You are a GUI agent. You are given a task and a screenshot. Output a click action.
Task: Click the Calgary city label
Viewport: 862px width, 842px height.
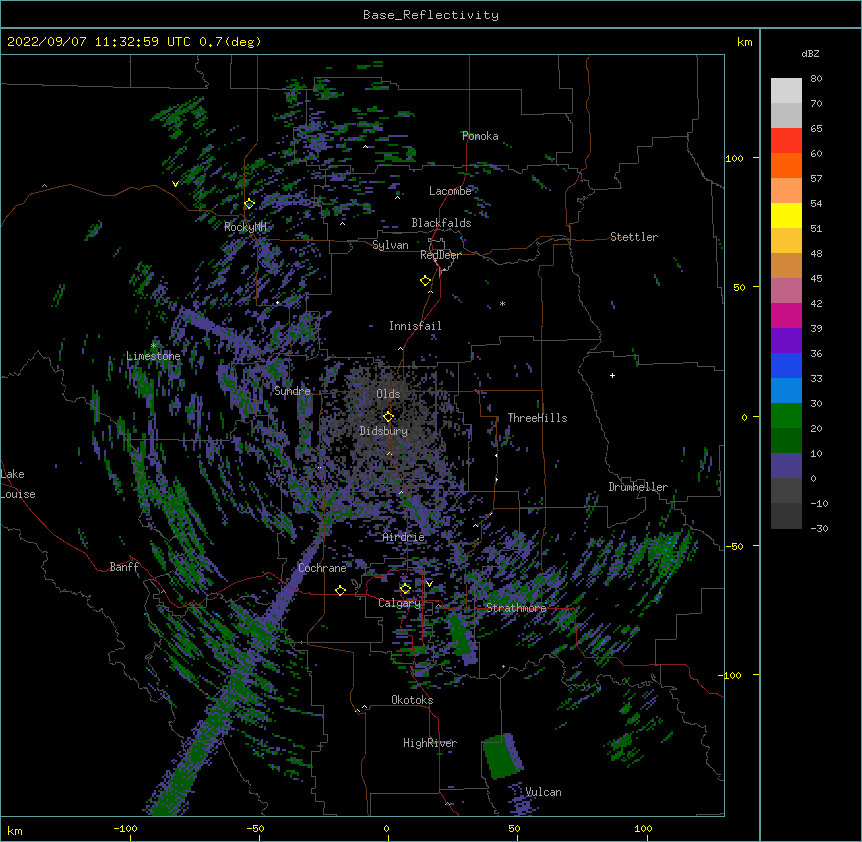point(399,604)
